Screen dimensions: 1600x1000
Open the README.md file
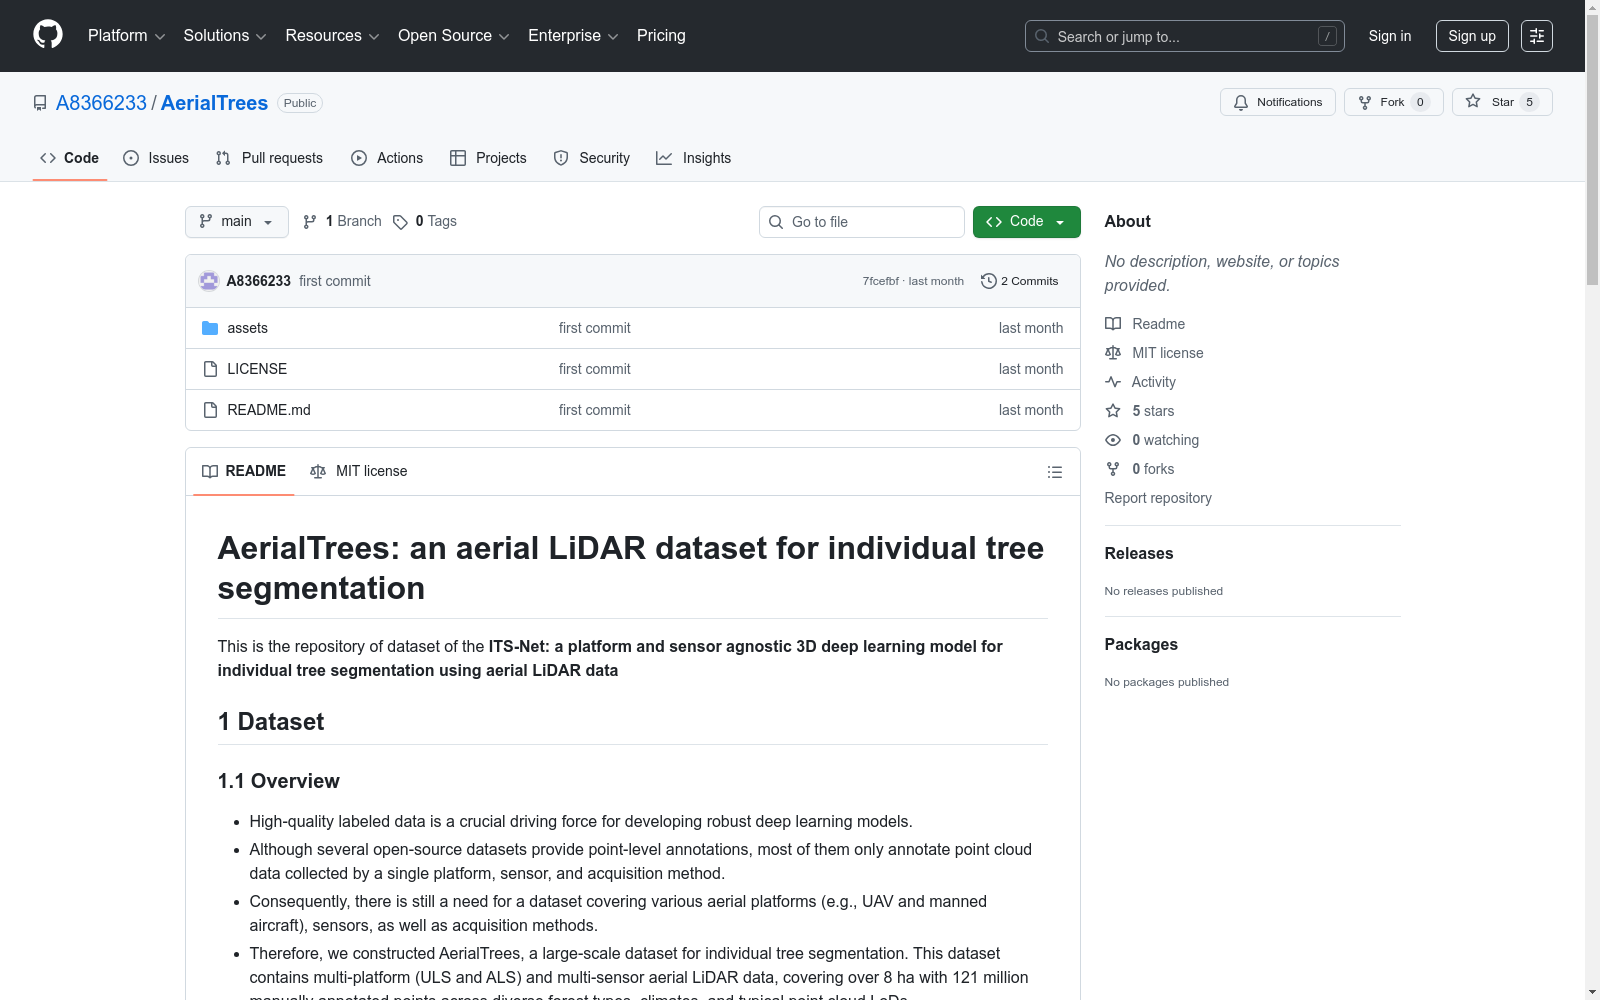click(269, 410)
